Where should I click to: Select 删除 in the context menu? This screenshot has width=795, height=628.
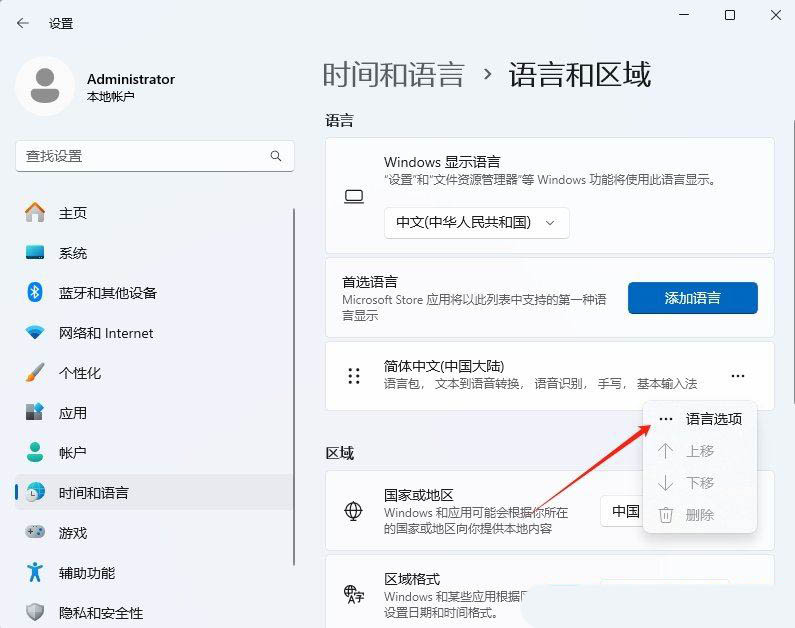point(700,515)
